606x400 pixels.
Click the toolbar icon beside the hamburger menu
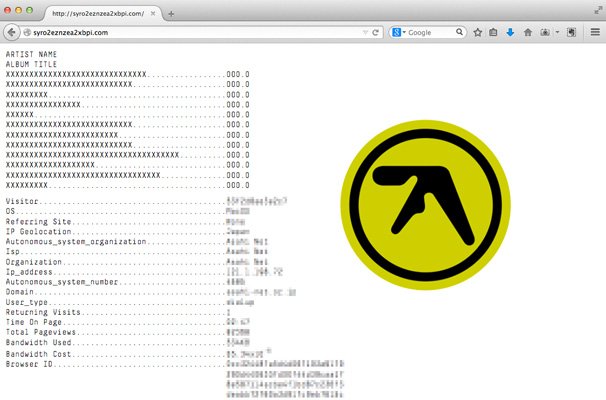pos(571,32)
